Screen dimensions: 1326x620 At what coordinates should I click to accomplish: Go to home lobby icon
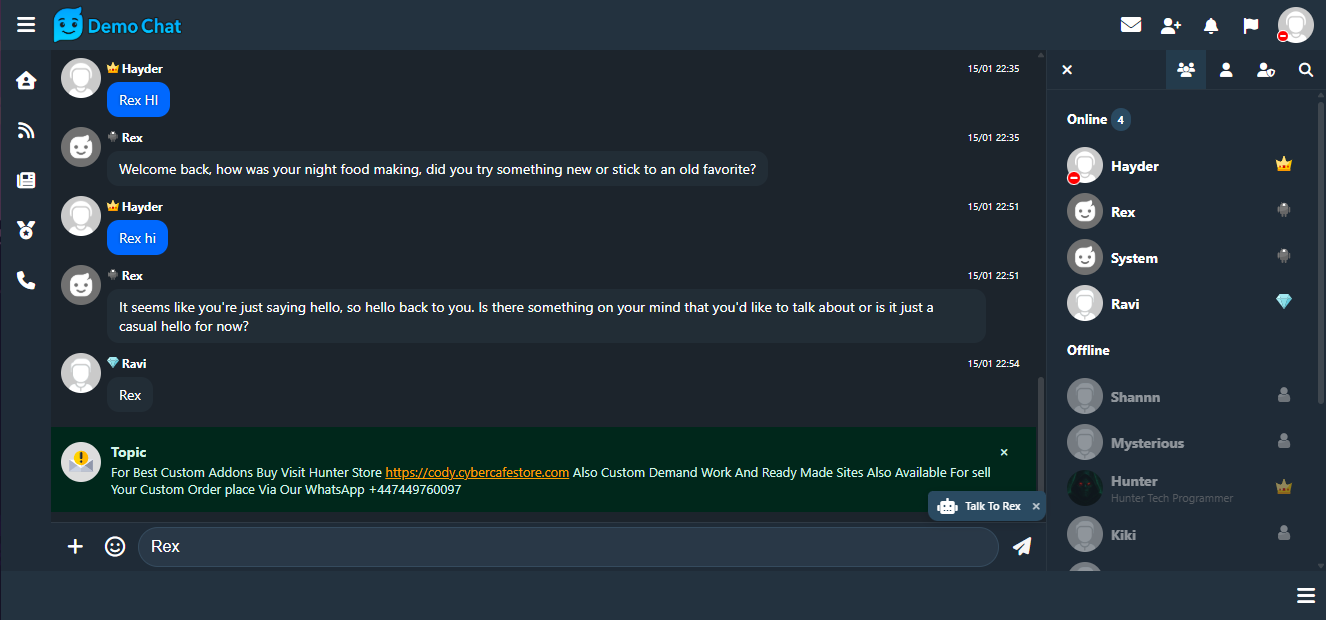[x=26, y=80]
